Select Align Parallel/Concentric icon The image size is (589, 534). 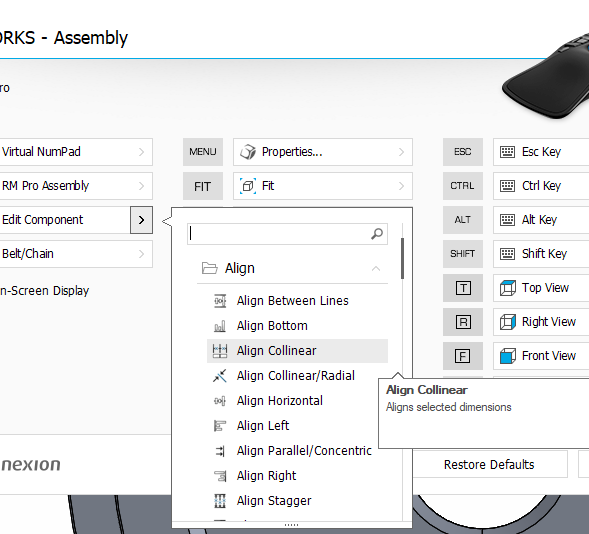point(220,451)
